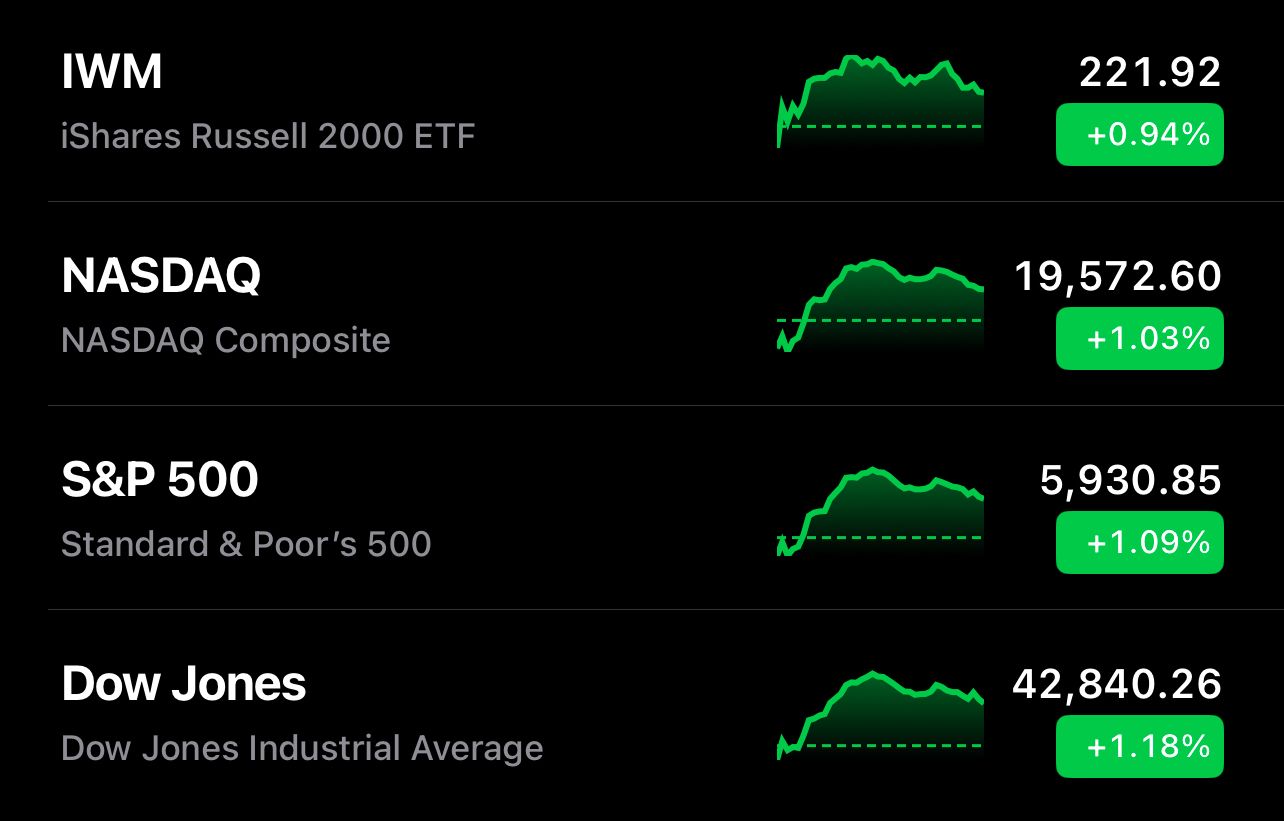The image size is (1284, 821).
Task: Click the Dow Jones price 42,840.26
Action: click(1117, 685)
